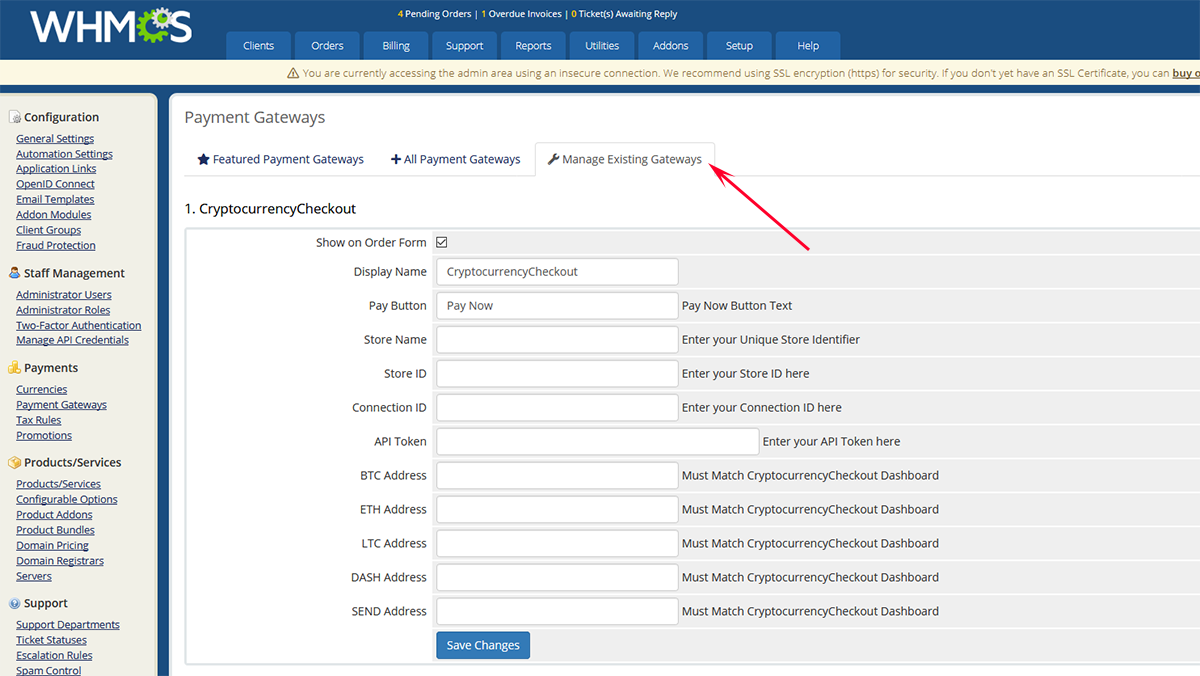Viewport: 1200px width, 676px height.
Task: Open Two-Factor Authentication settings
Action: tap(78, 325)
